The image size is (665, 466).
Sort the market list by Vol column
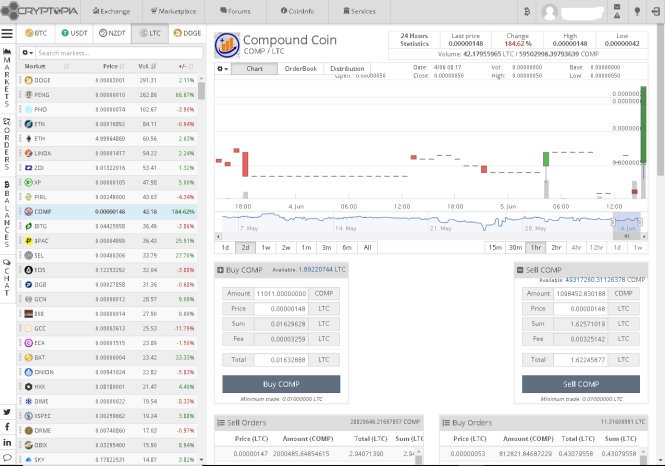coord(147,67)
